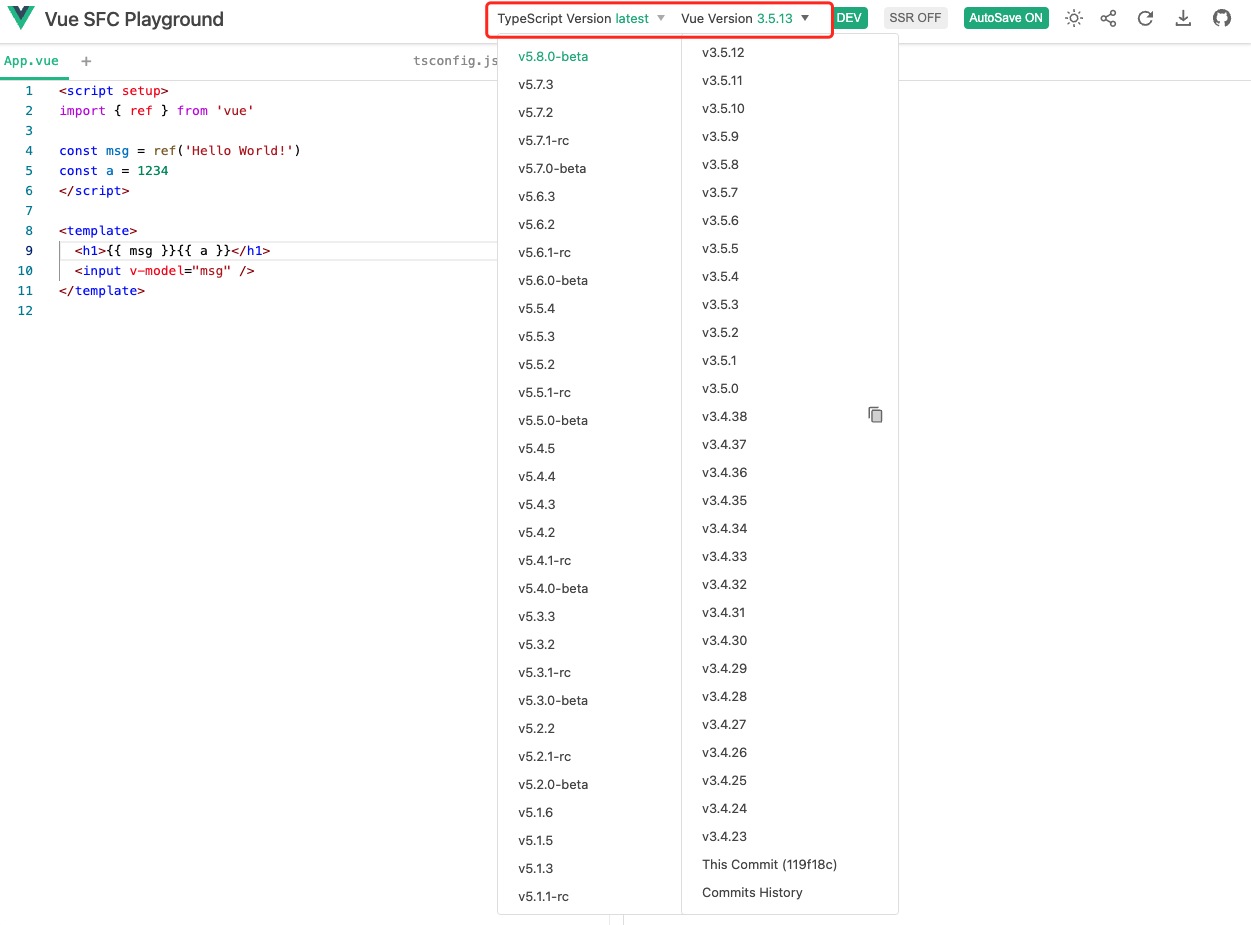This screenshot has height=925, width=1251.
Task: Pick TypeScript v5.7.1-rc
Action: [543, 141]
